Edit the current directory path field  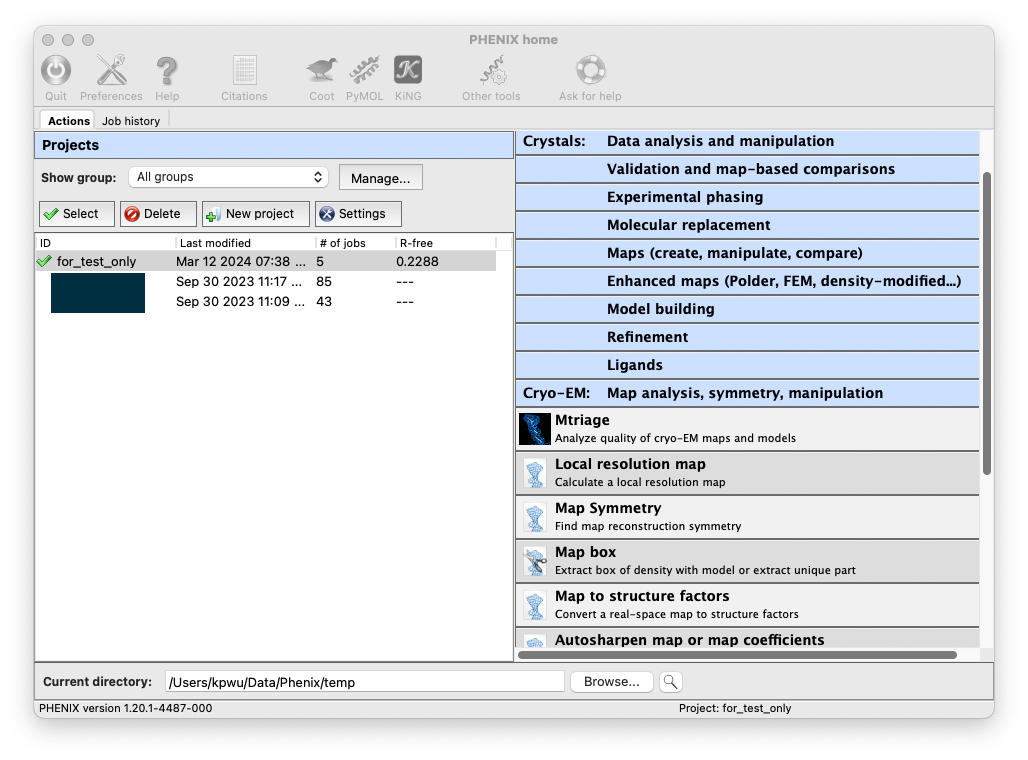pos(365,681)
